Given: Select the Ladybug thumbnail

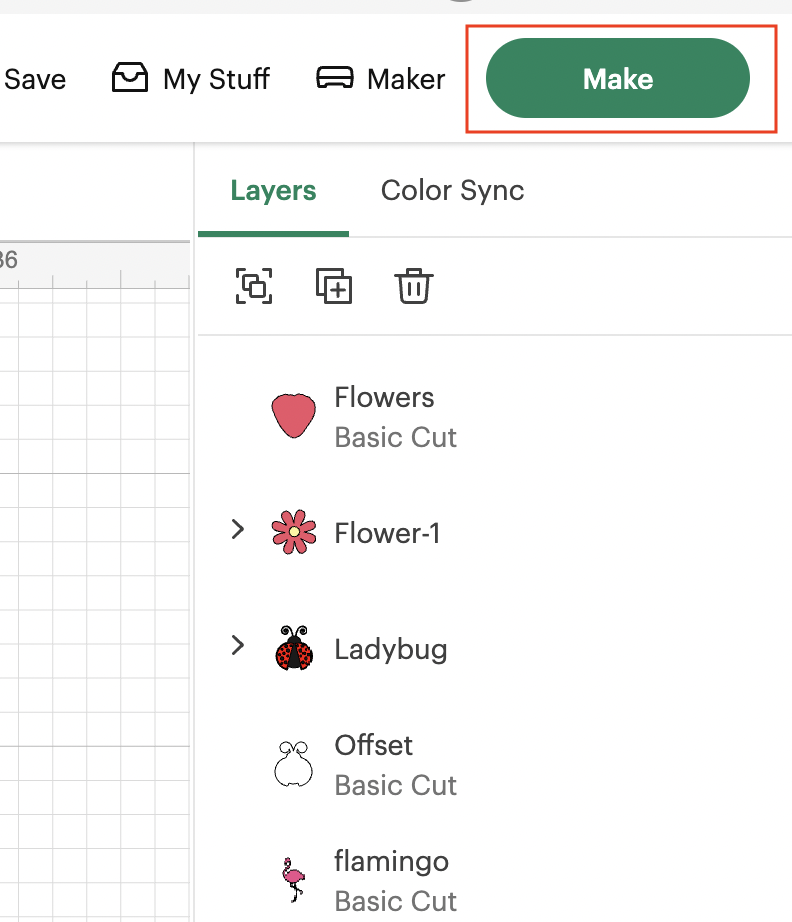Looking at the screenshot, I should 294,647.
